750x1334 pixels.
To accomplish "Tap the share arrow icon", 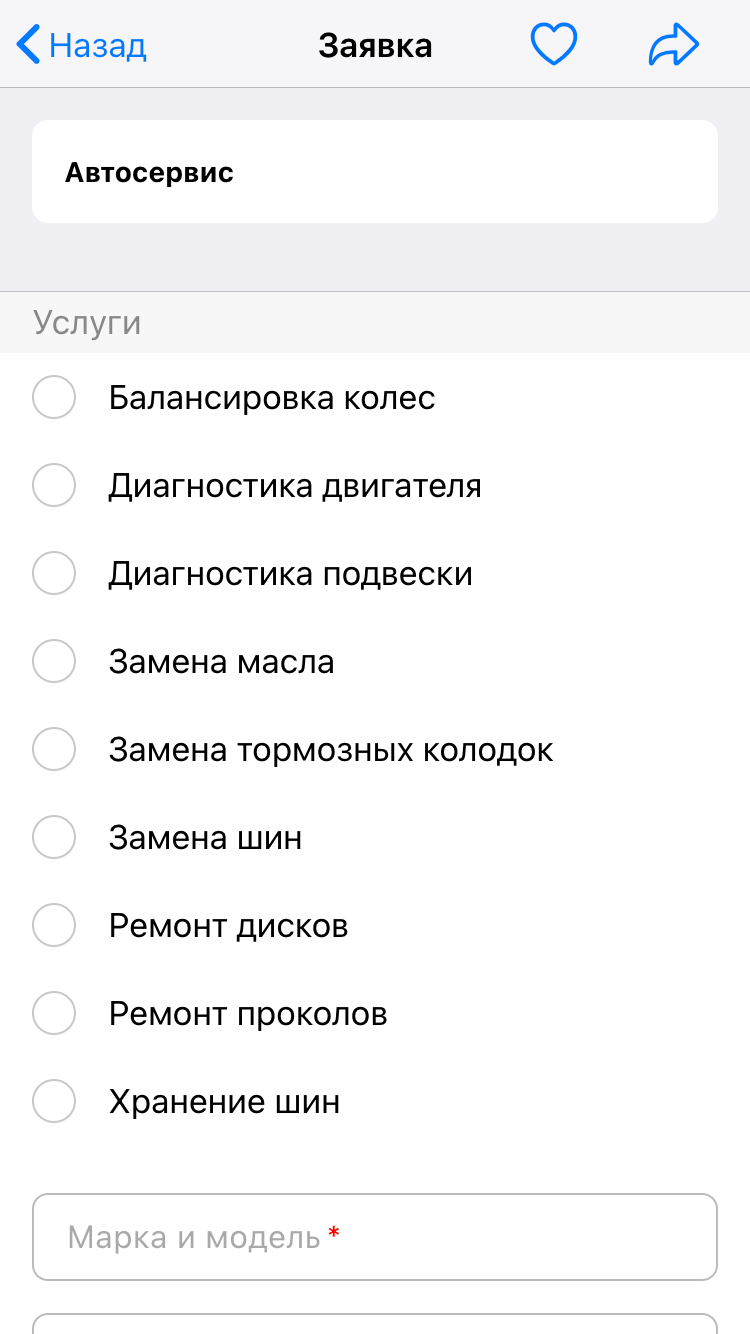I will click(x=673, y=45).
